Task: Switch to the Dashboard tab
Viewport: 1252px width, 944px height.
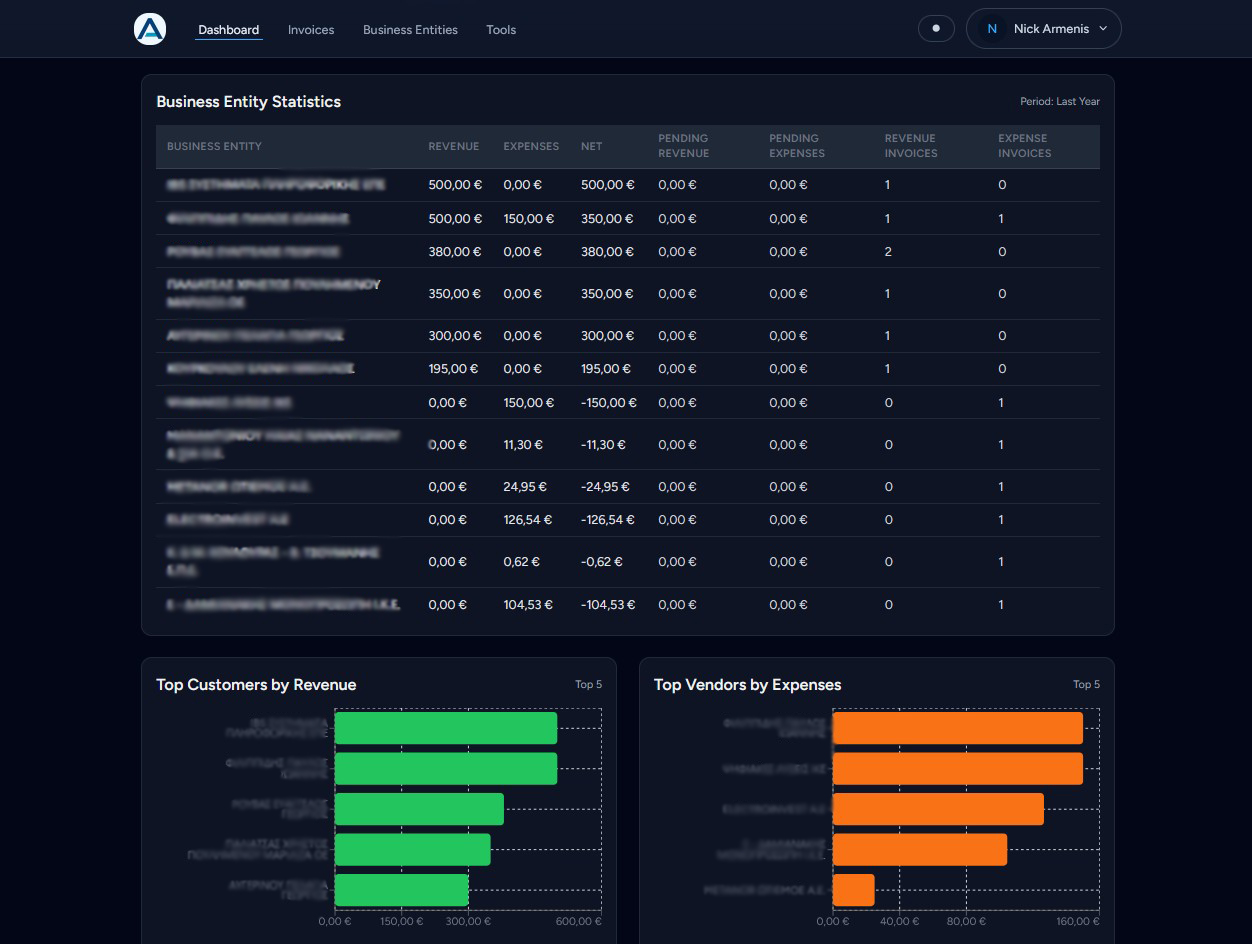Action: 228,30
